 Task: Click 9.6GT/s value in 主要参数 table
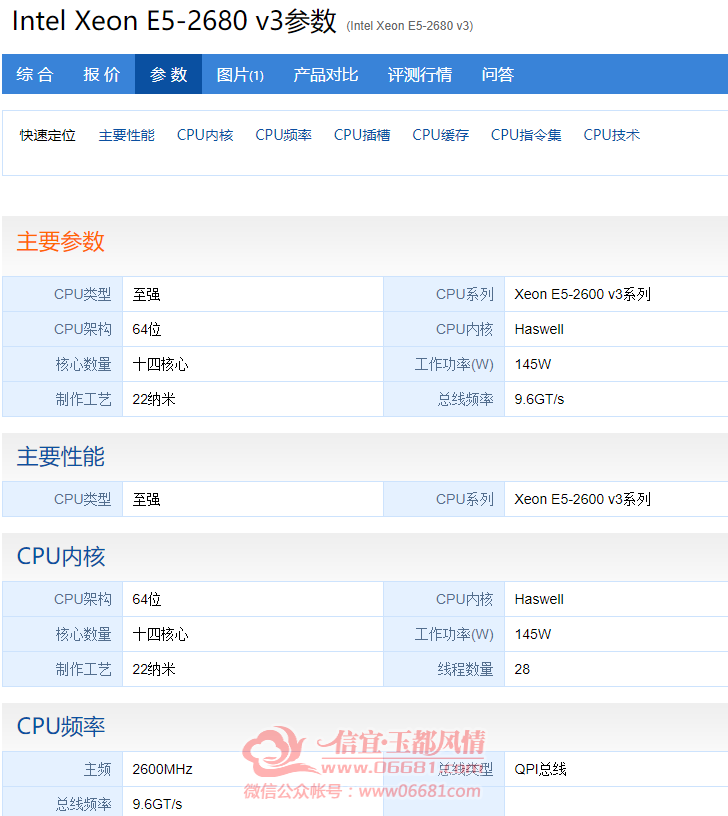point(539,399)
